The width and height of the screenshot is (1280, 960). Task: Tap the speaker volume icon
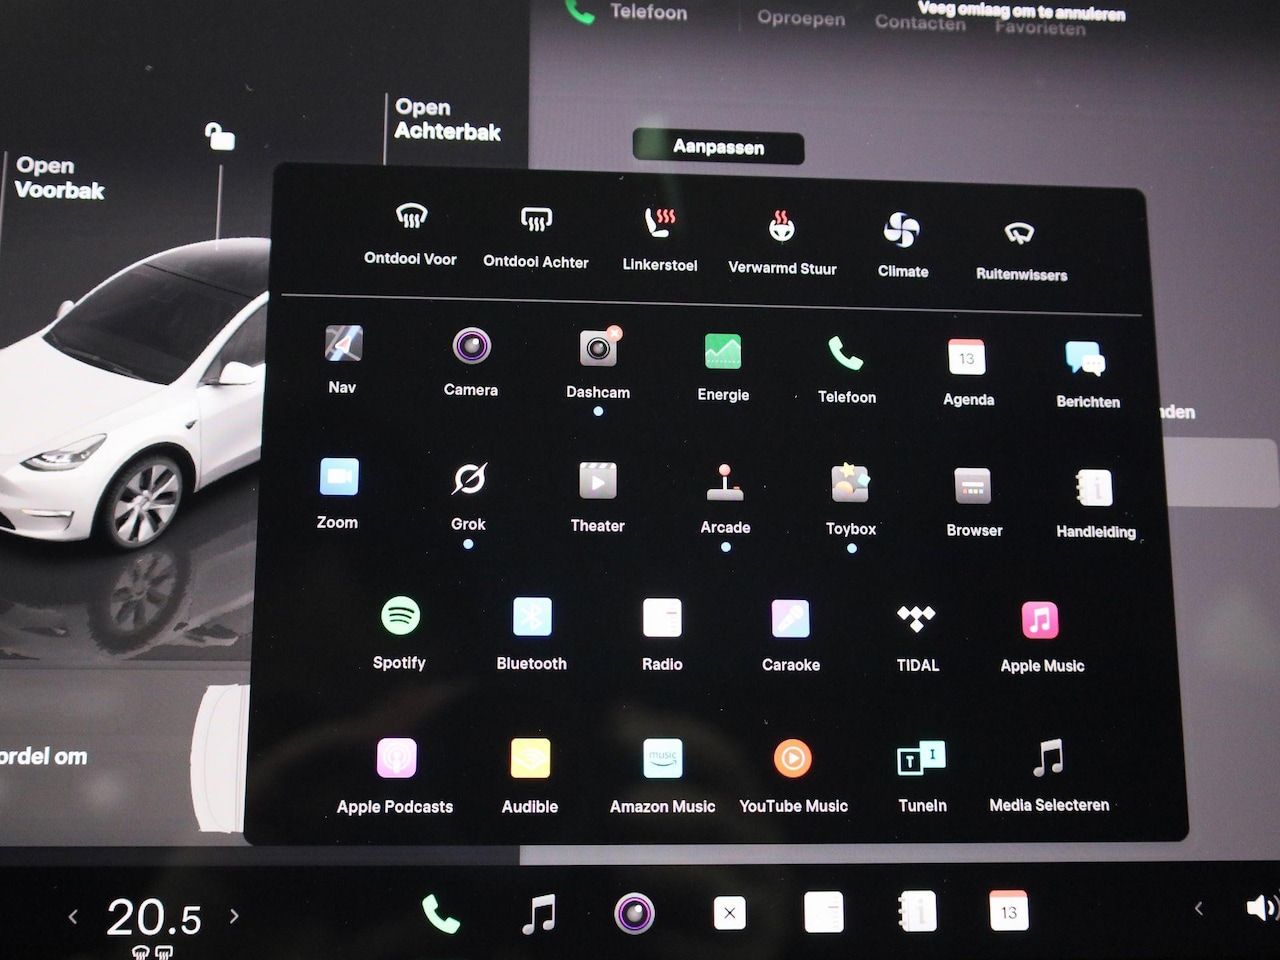point(1262,907)
